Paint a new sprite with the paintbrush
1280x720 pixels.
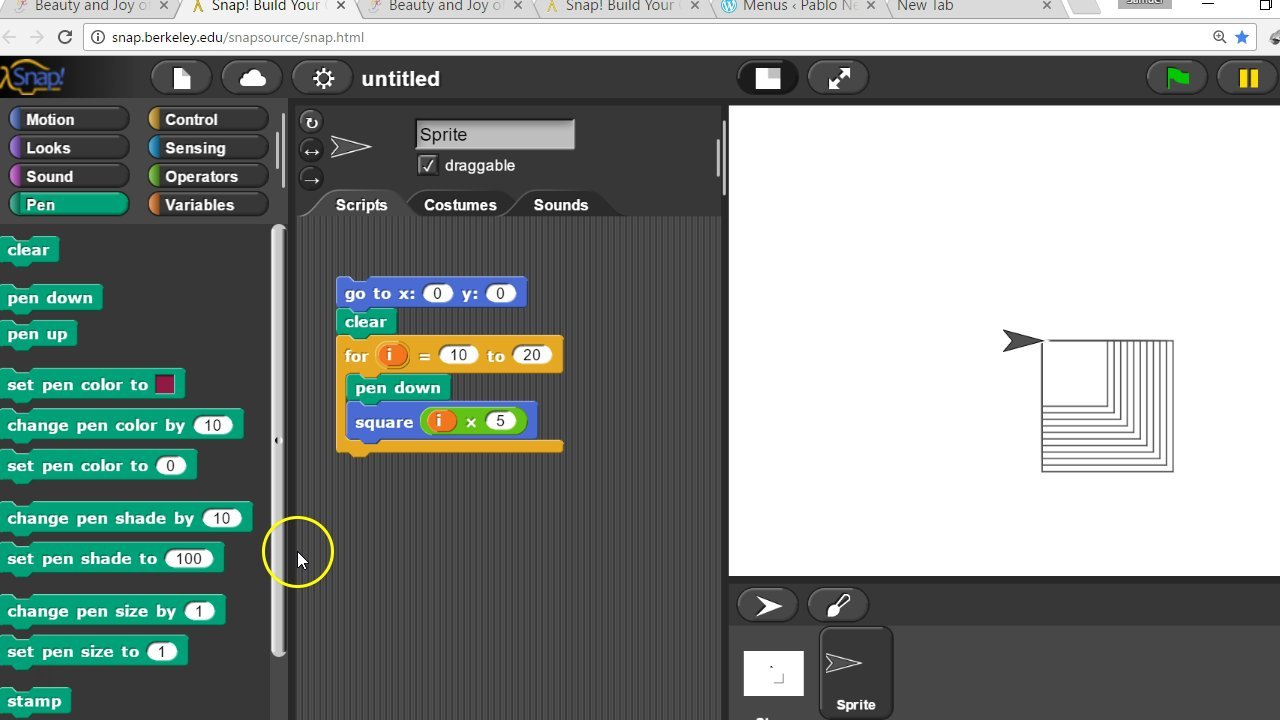(x=838, y=604)
